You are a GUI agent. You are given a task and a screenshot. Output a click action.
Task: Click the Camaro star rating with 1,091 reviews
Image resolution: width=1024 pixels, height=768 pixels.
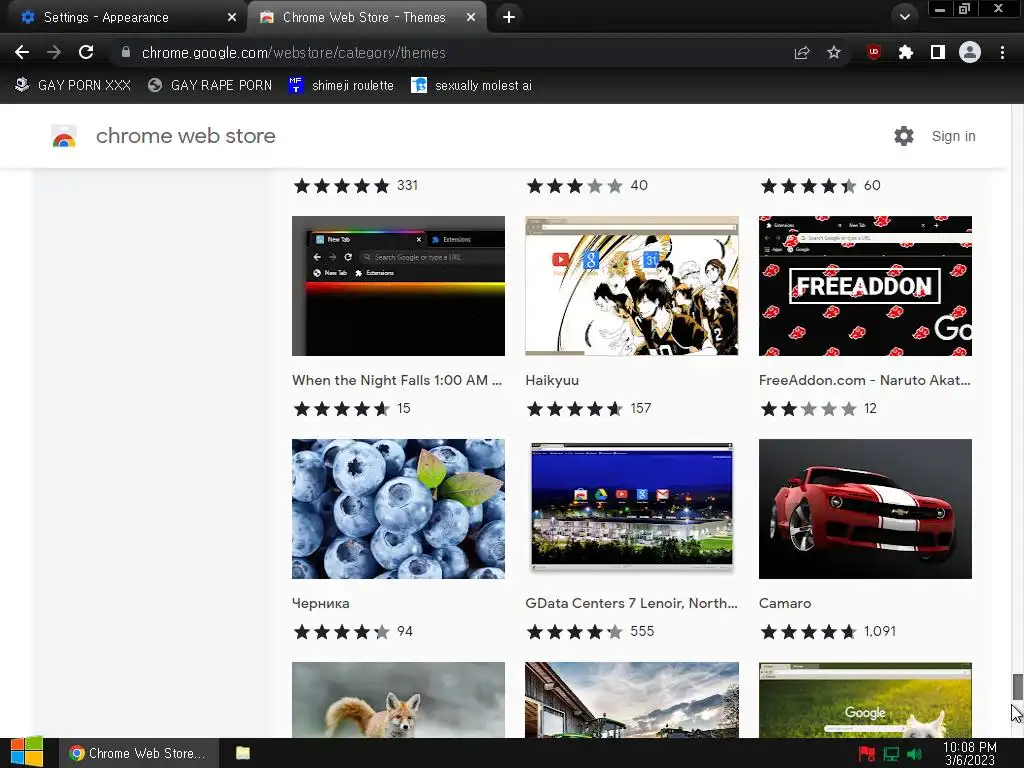[x=828, y=632]
